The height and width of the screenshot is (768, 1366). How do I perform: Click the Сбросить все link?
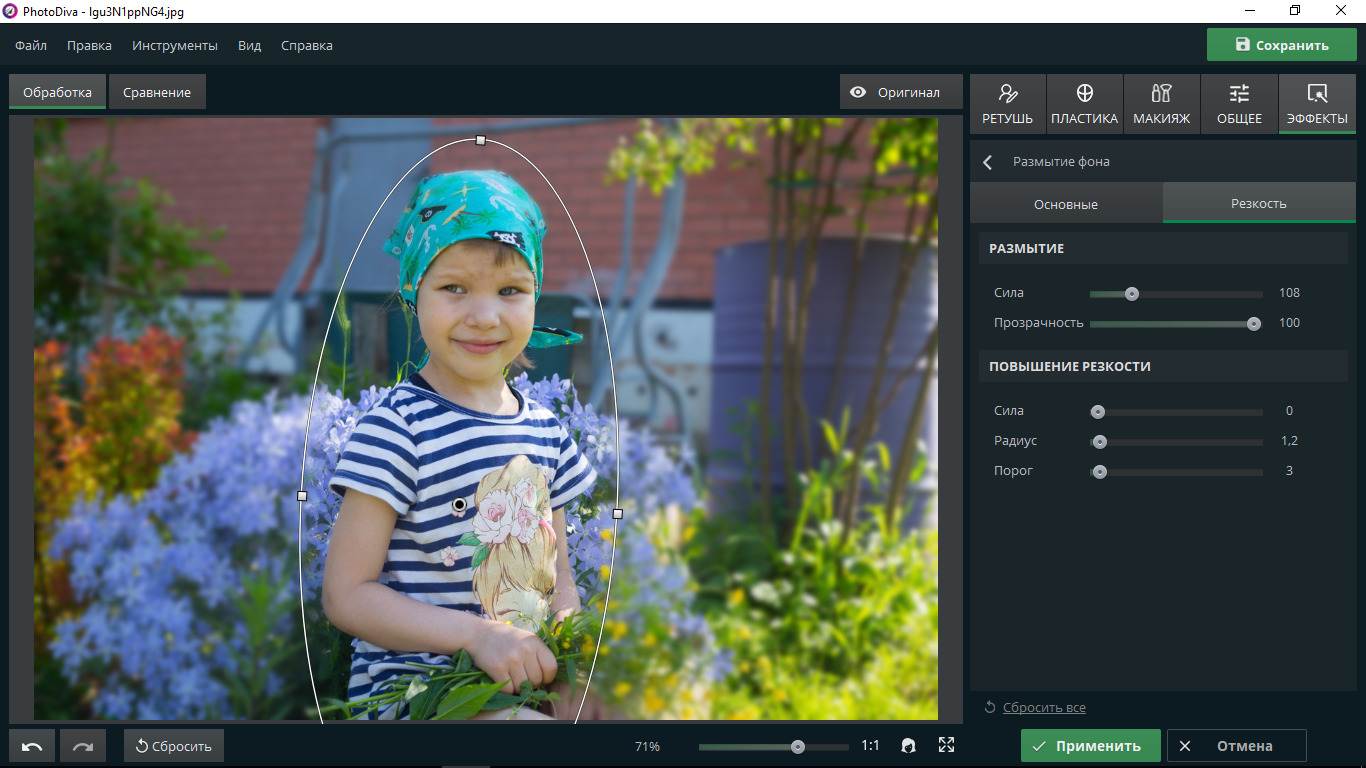coord(1044,708)
